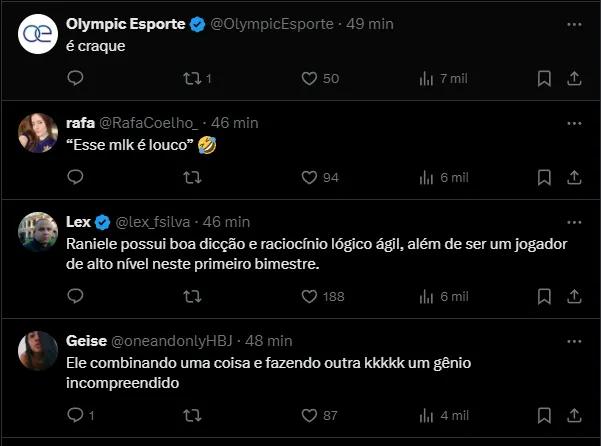Bookmark Olympic Esporte's tweet
This screenshot has width=601, height=446.
pyautogui.click(x=544, y=78)
